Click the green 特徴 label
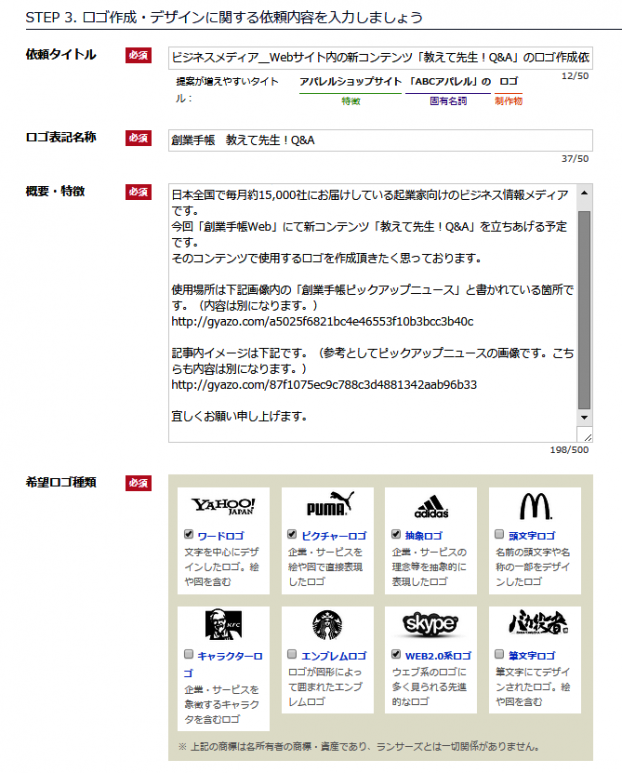 [x=351, y=101]
